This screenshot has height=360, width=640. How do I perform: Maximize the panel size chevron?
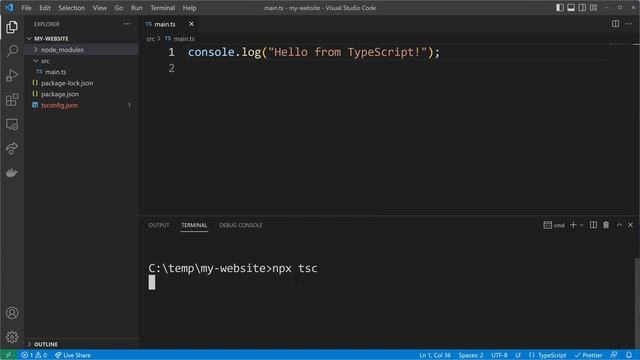(x=619, y=225)
